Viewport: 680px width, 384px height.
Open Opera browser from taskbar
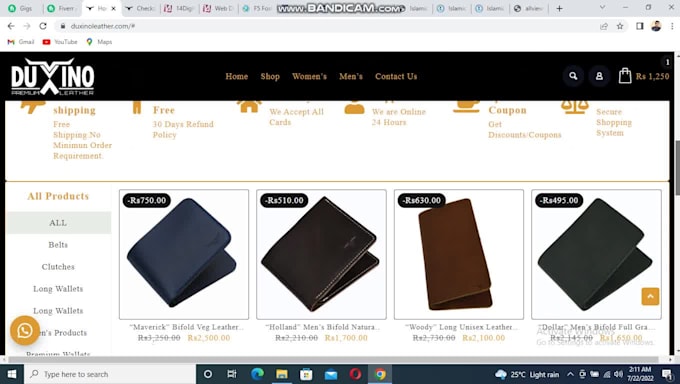click(355, 374)
